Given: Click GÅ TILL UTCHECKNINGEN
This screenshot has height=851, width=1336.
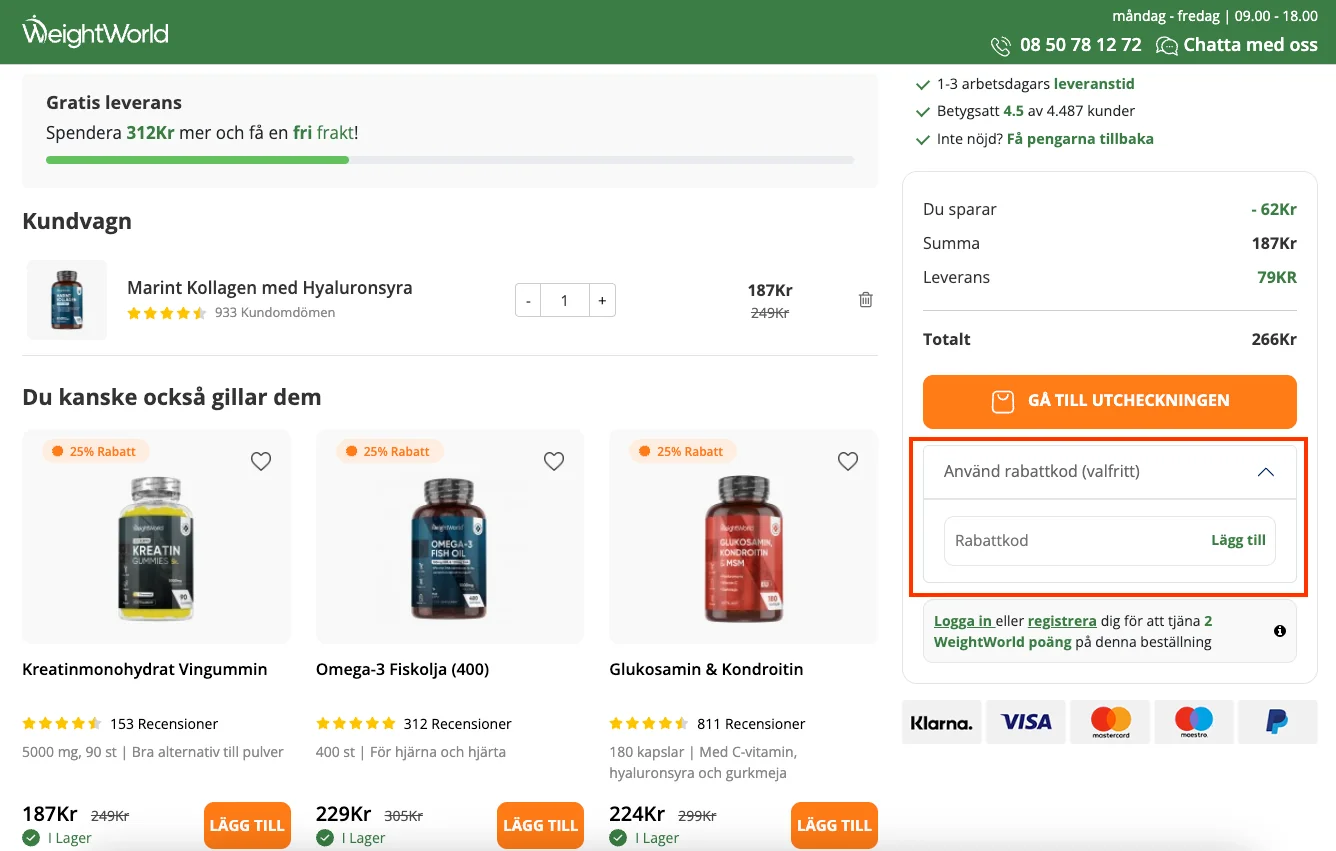Looking at the screenshot, I should [x=1109, y=400].
